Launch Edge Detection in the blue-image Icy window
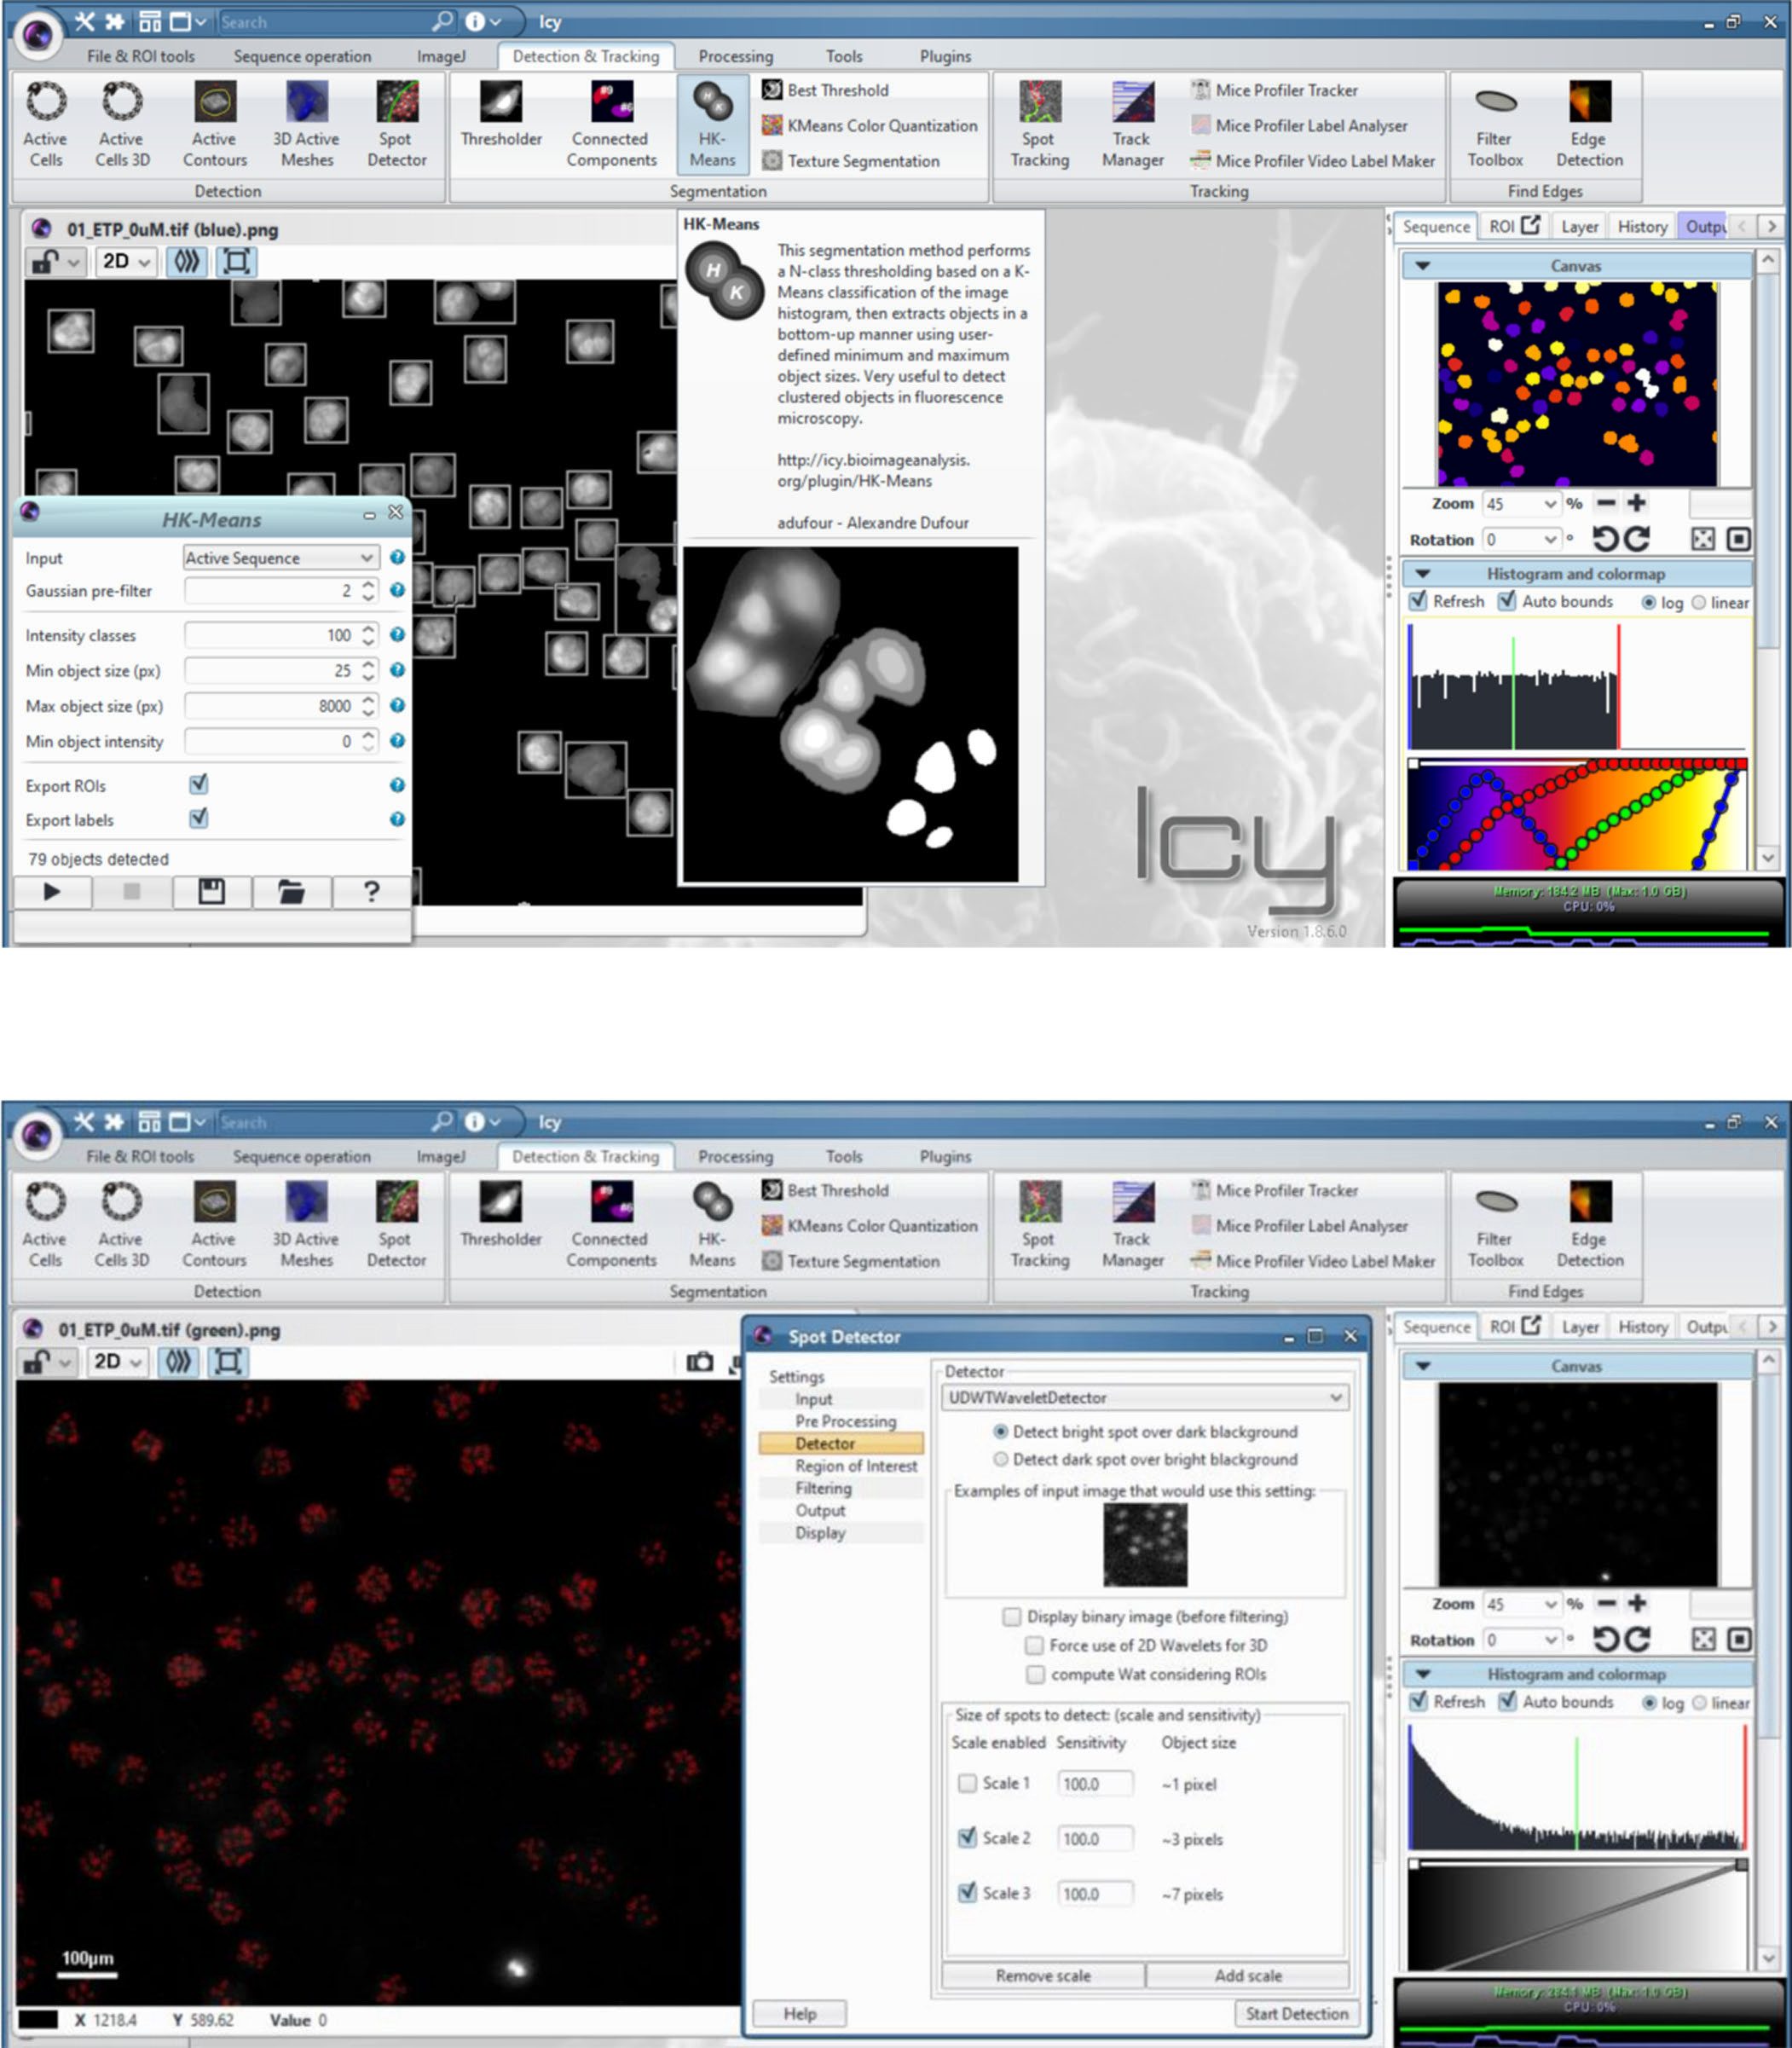 1589,125
